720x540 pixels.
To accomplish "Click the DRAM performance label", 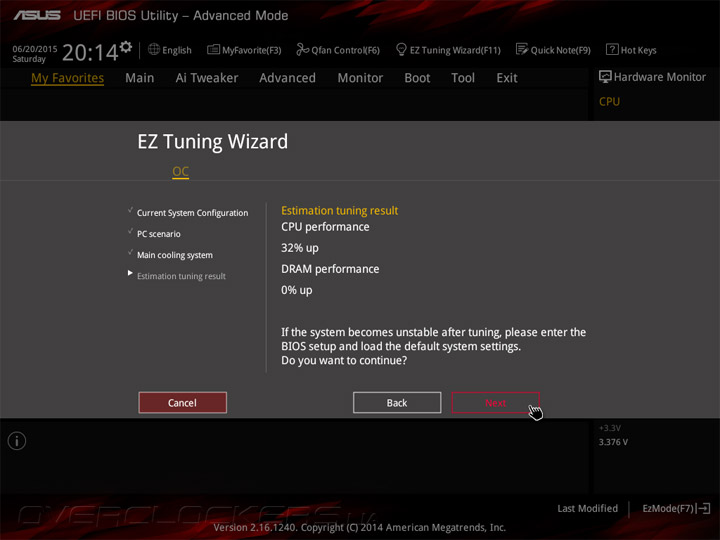I will [330, 269].
